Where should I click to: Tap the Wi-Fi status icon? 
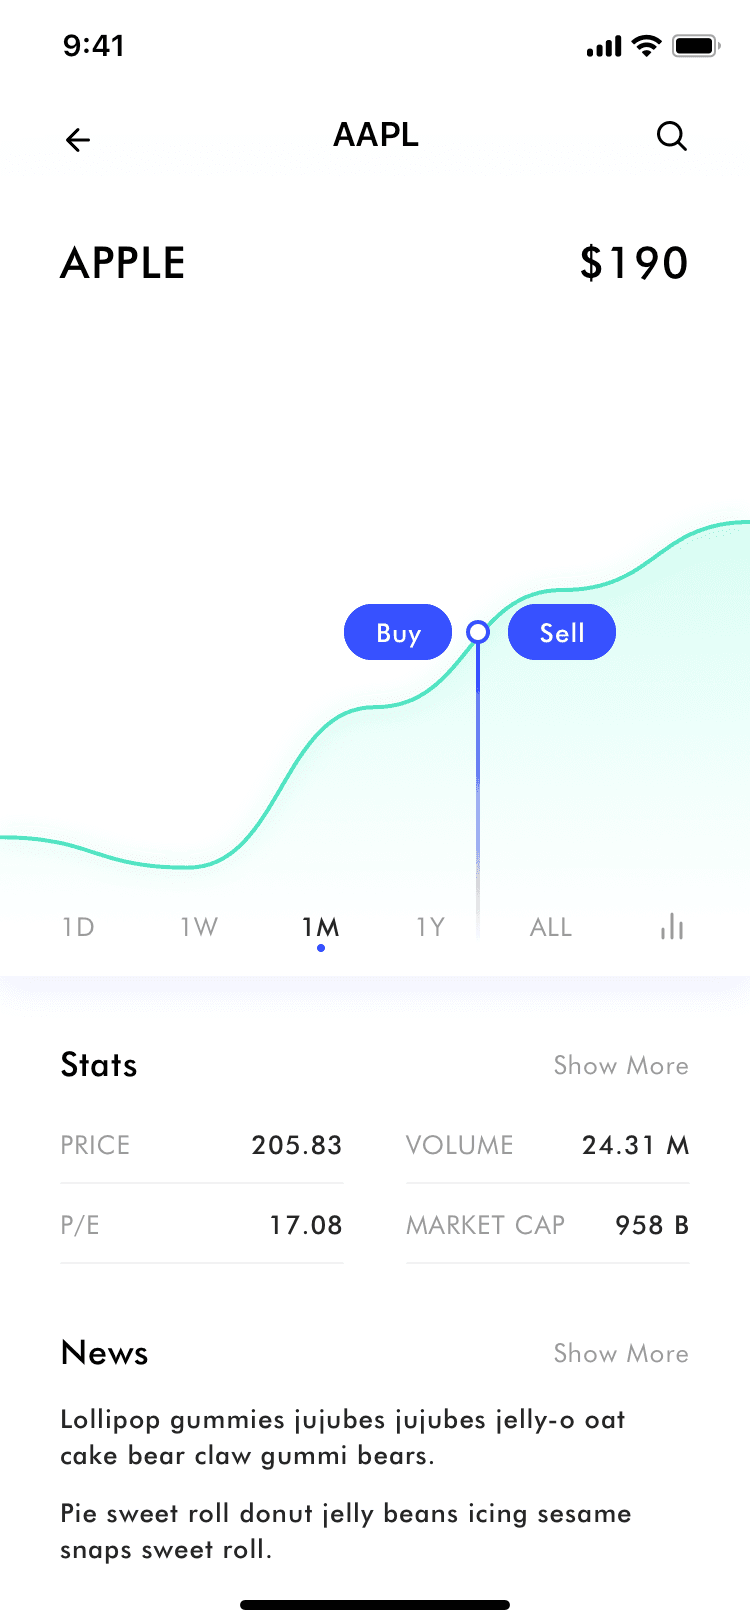pyautogui.click(x=648, y=46)
